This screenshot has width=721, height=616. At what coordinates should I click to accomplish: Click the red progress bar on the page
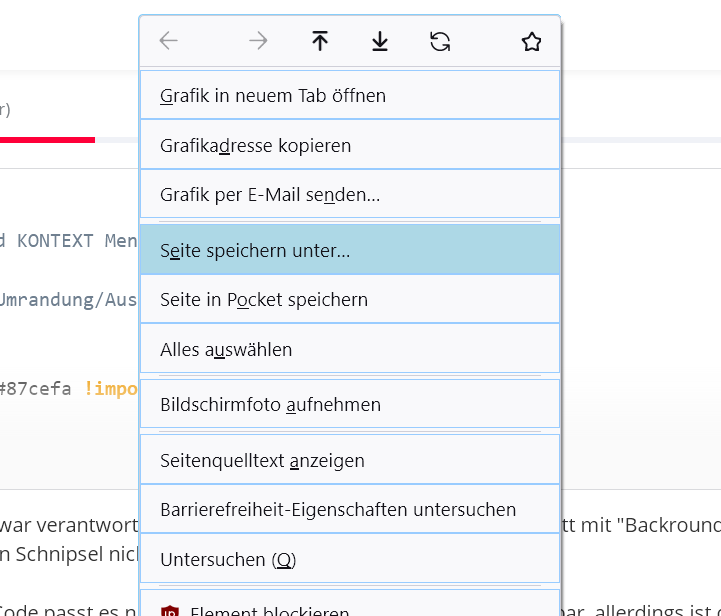click(47, 139)
